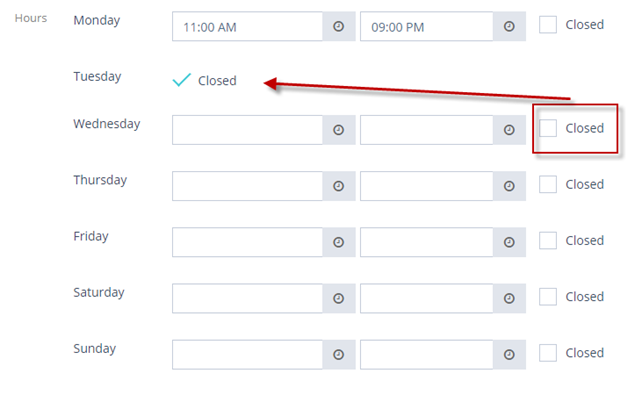Viewport: 642px width, 395px height.
Task: Uncheck the Tuesday Closed checkmark
Action: [x=182, y=80]
